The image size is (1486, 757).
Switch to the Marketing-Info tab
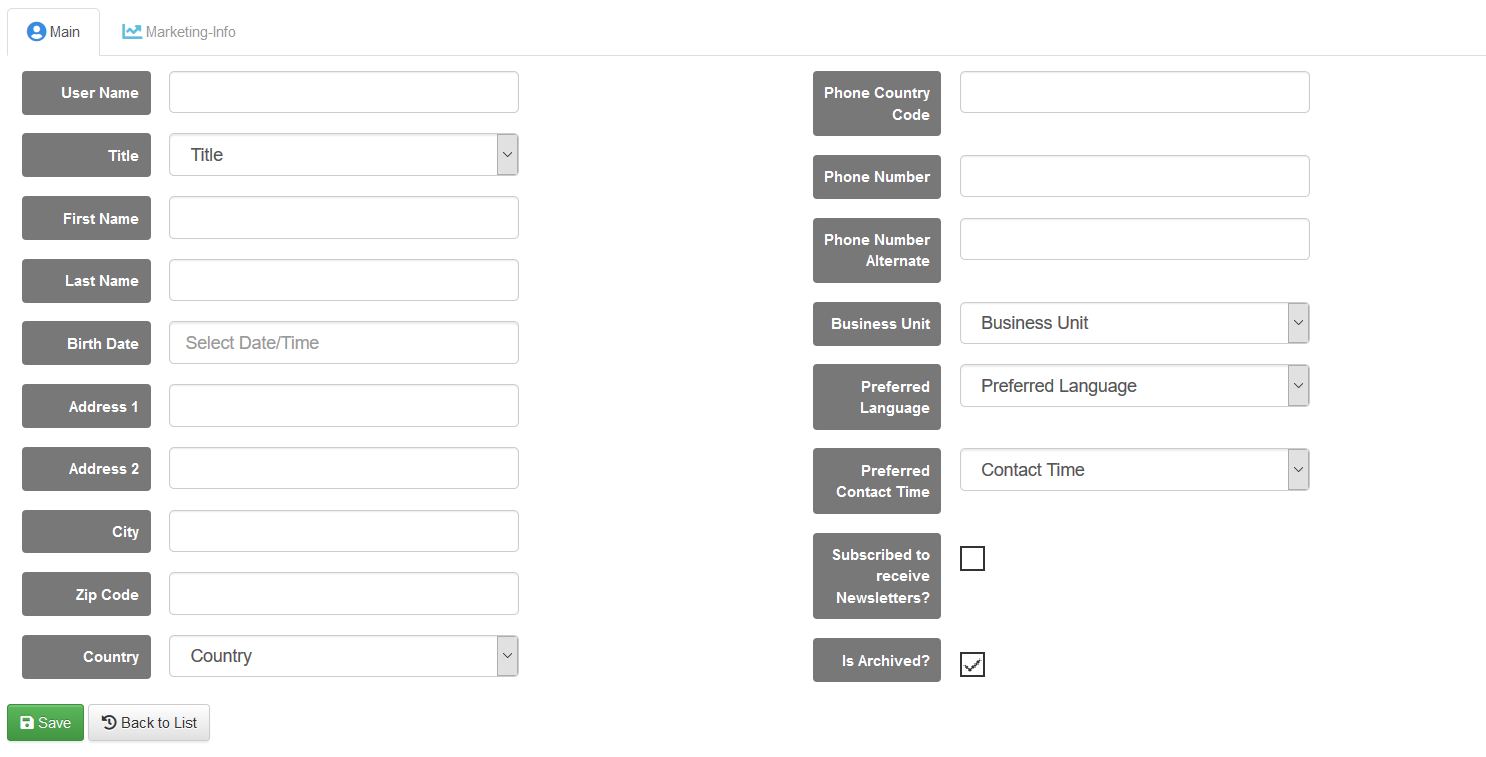pyautogui.click(x=180, y=32)
